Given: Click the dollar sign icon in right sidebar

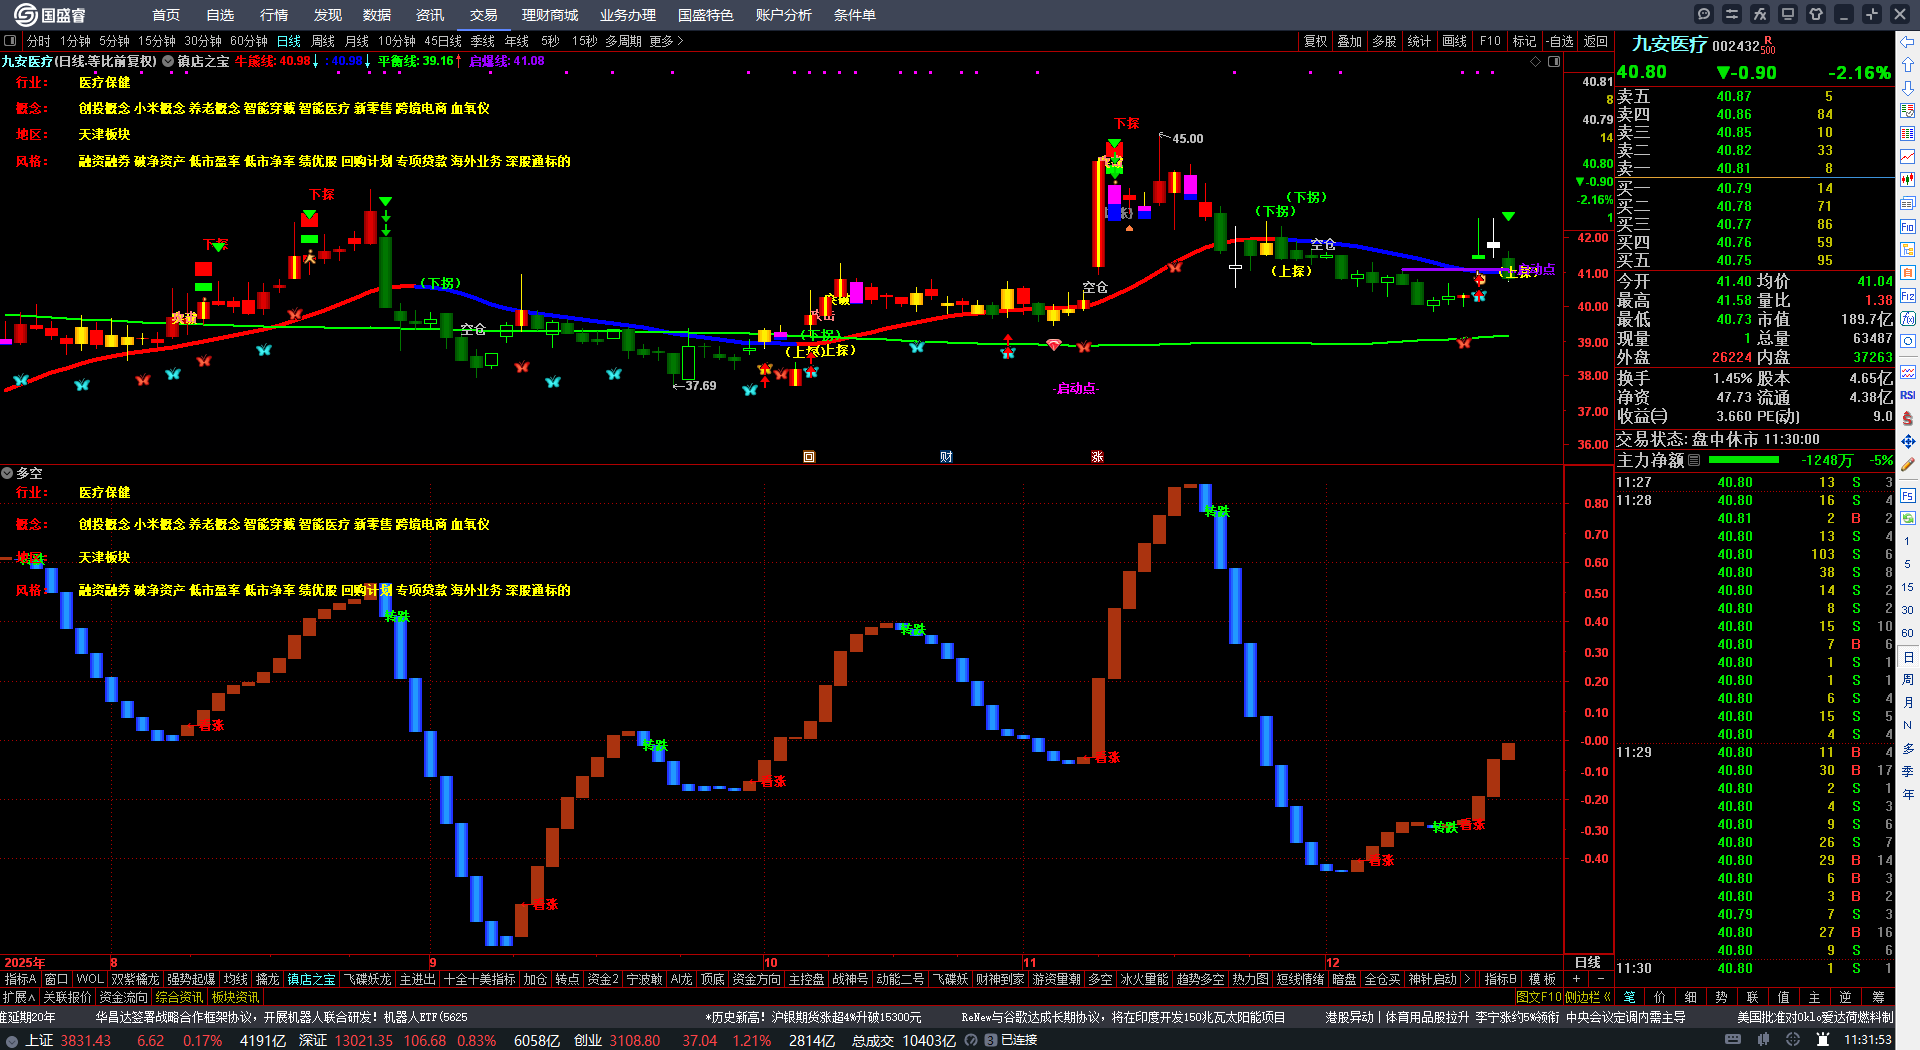Looking at the screenshot, I should tap(1908, 418).
